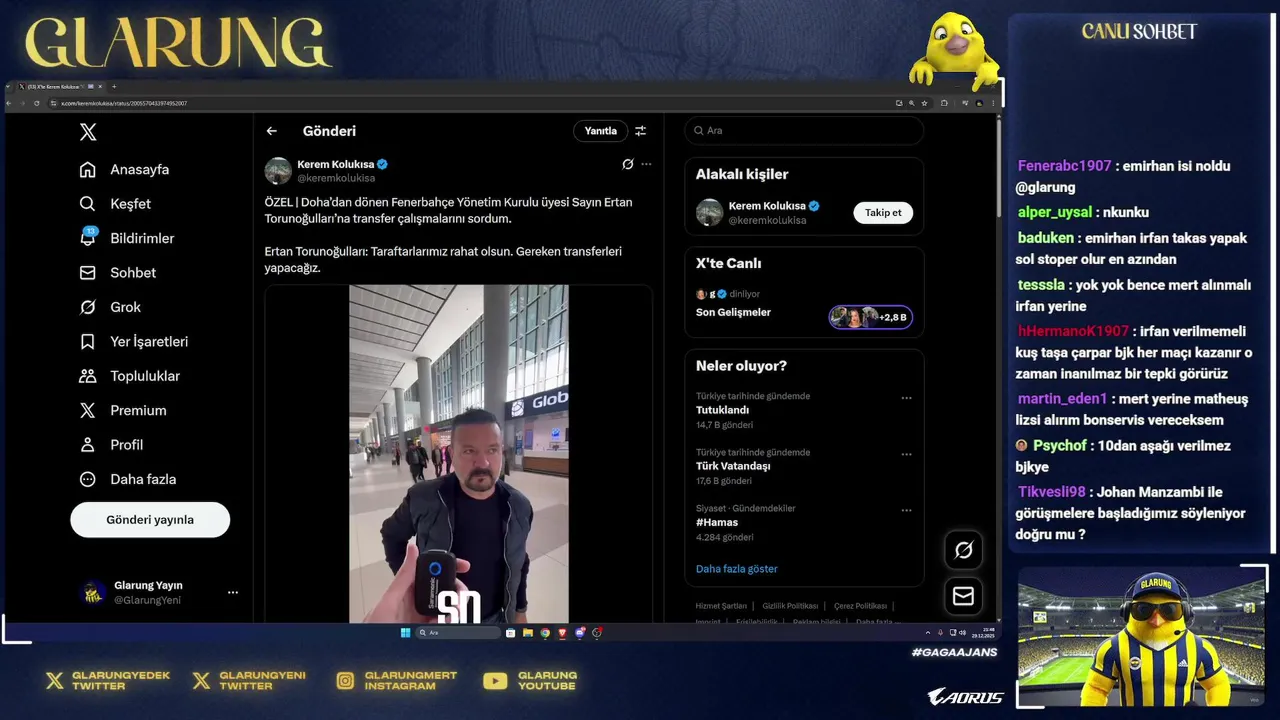Open Yer İşaretleri bookmarks
The height and width of the screenshot is (720, 1280).
[134, 341]
